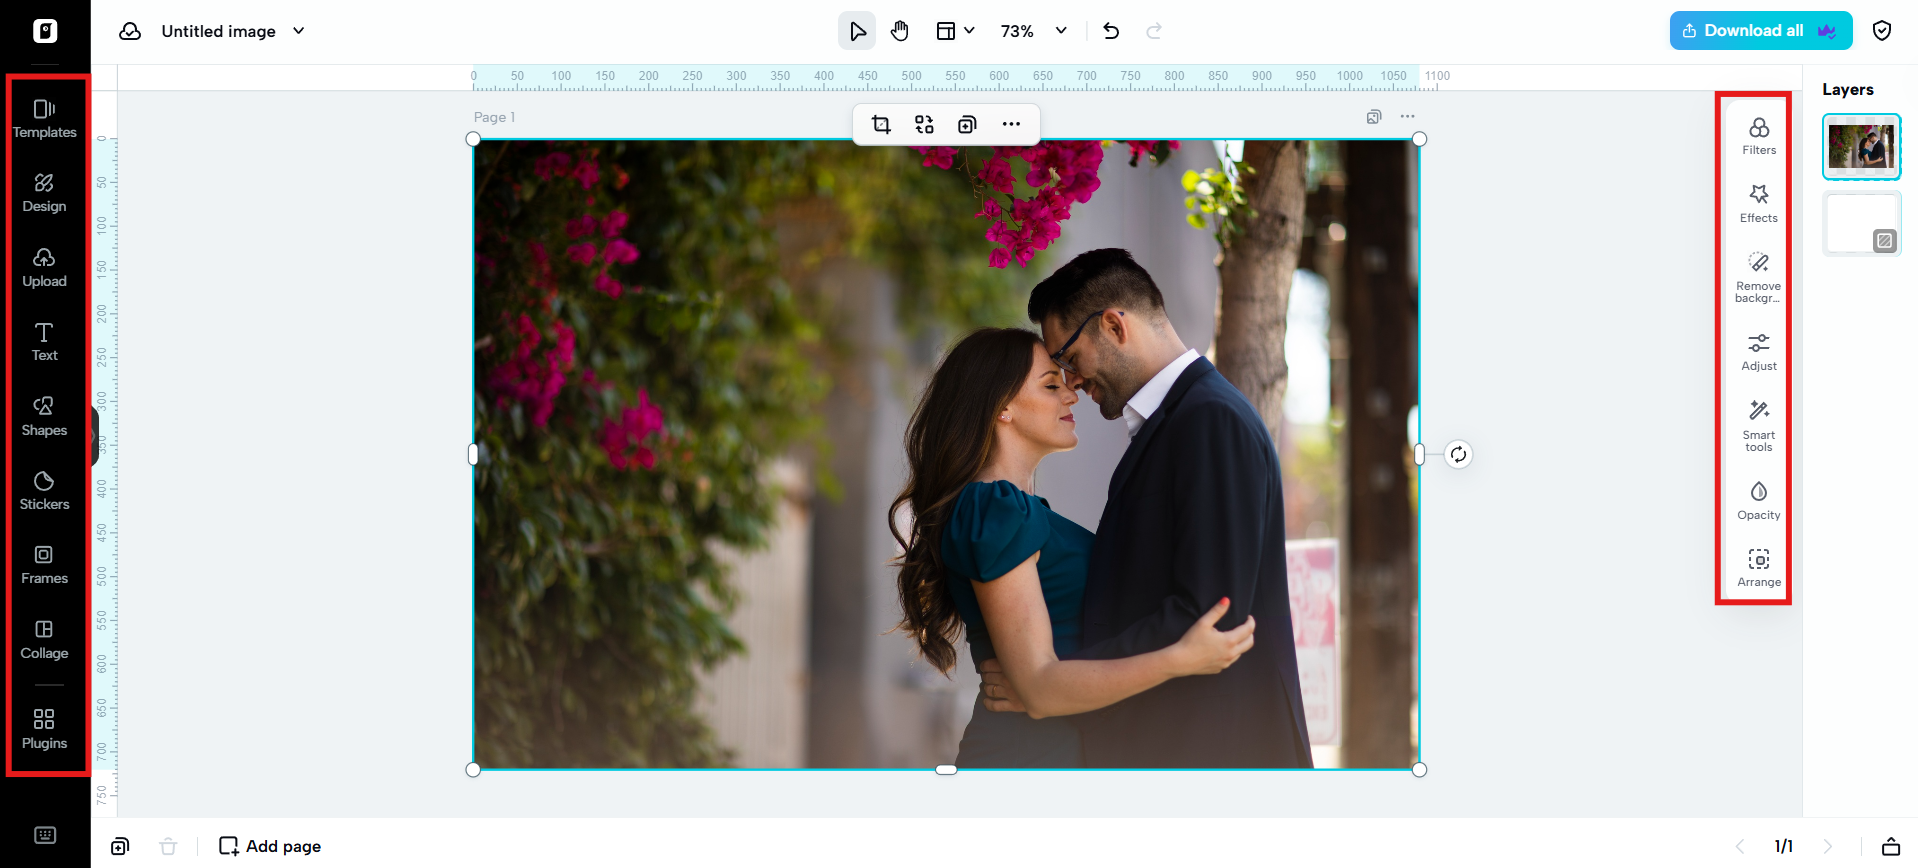Switch to the Collage tab
This screenshot has width=1918, height=868.
[44, 640]
